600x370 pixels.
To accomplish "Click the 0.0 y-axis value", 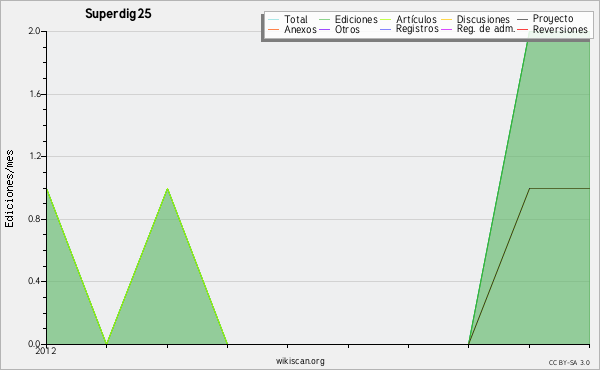I will pyautogui.click(x=34, y=344).
